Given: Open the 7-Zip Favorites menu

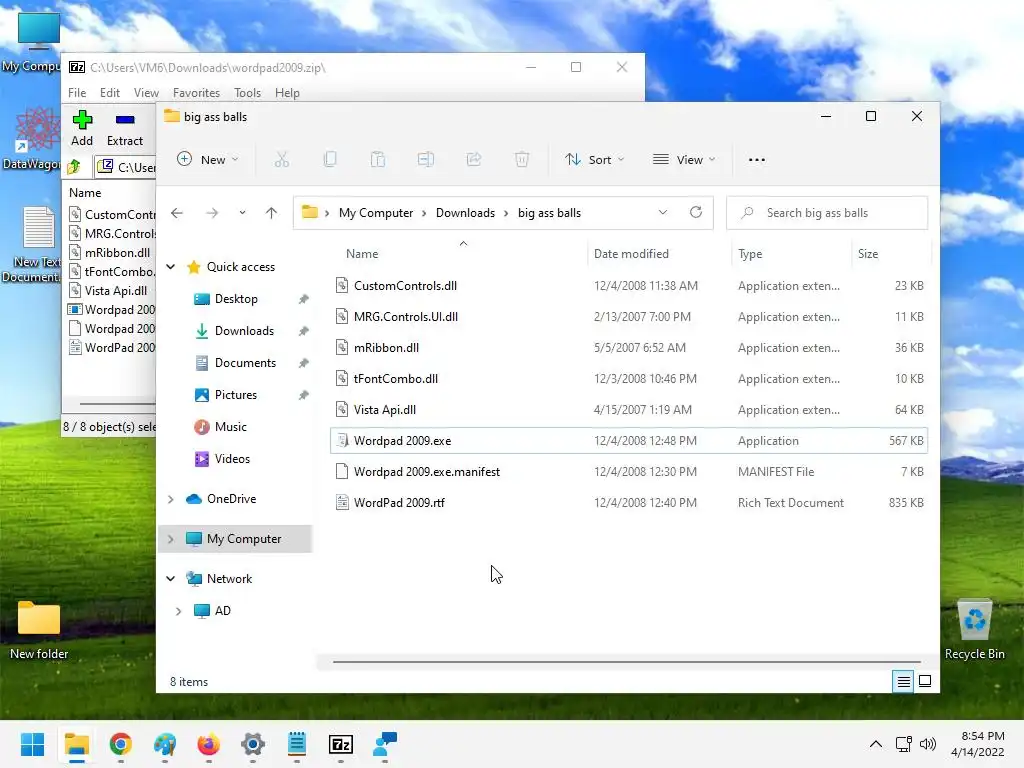Looking at the screenshot, I should [x=196, y=93].
